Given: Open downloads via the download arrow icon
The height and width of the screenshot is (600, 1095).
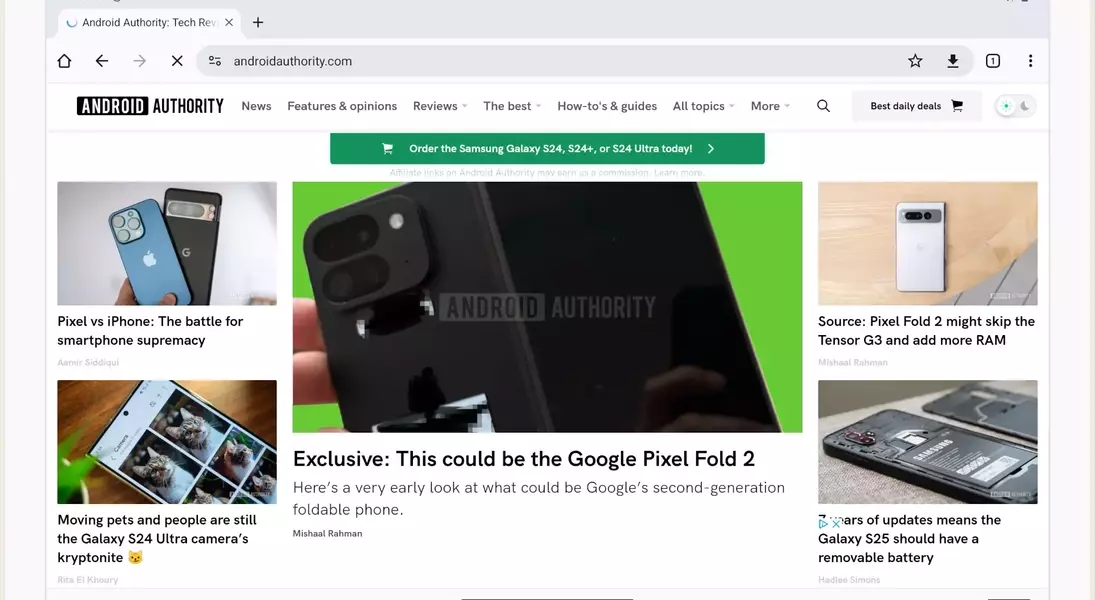Looking at the screenshot, I should 953,61.
